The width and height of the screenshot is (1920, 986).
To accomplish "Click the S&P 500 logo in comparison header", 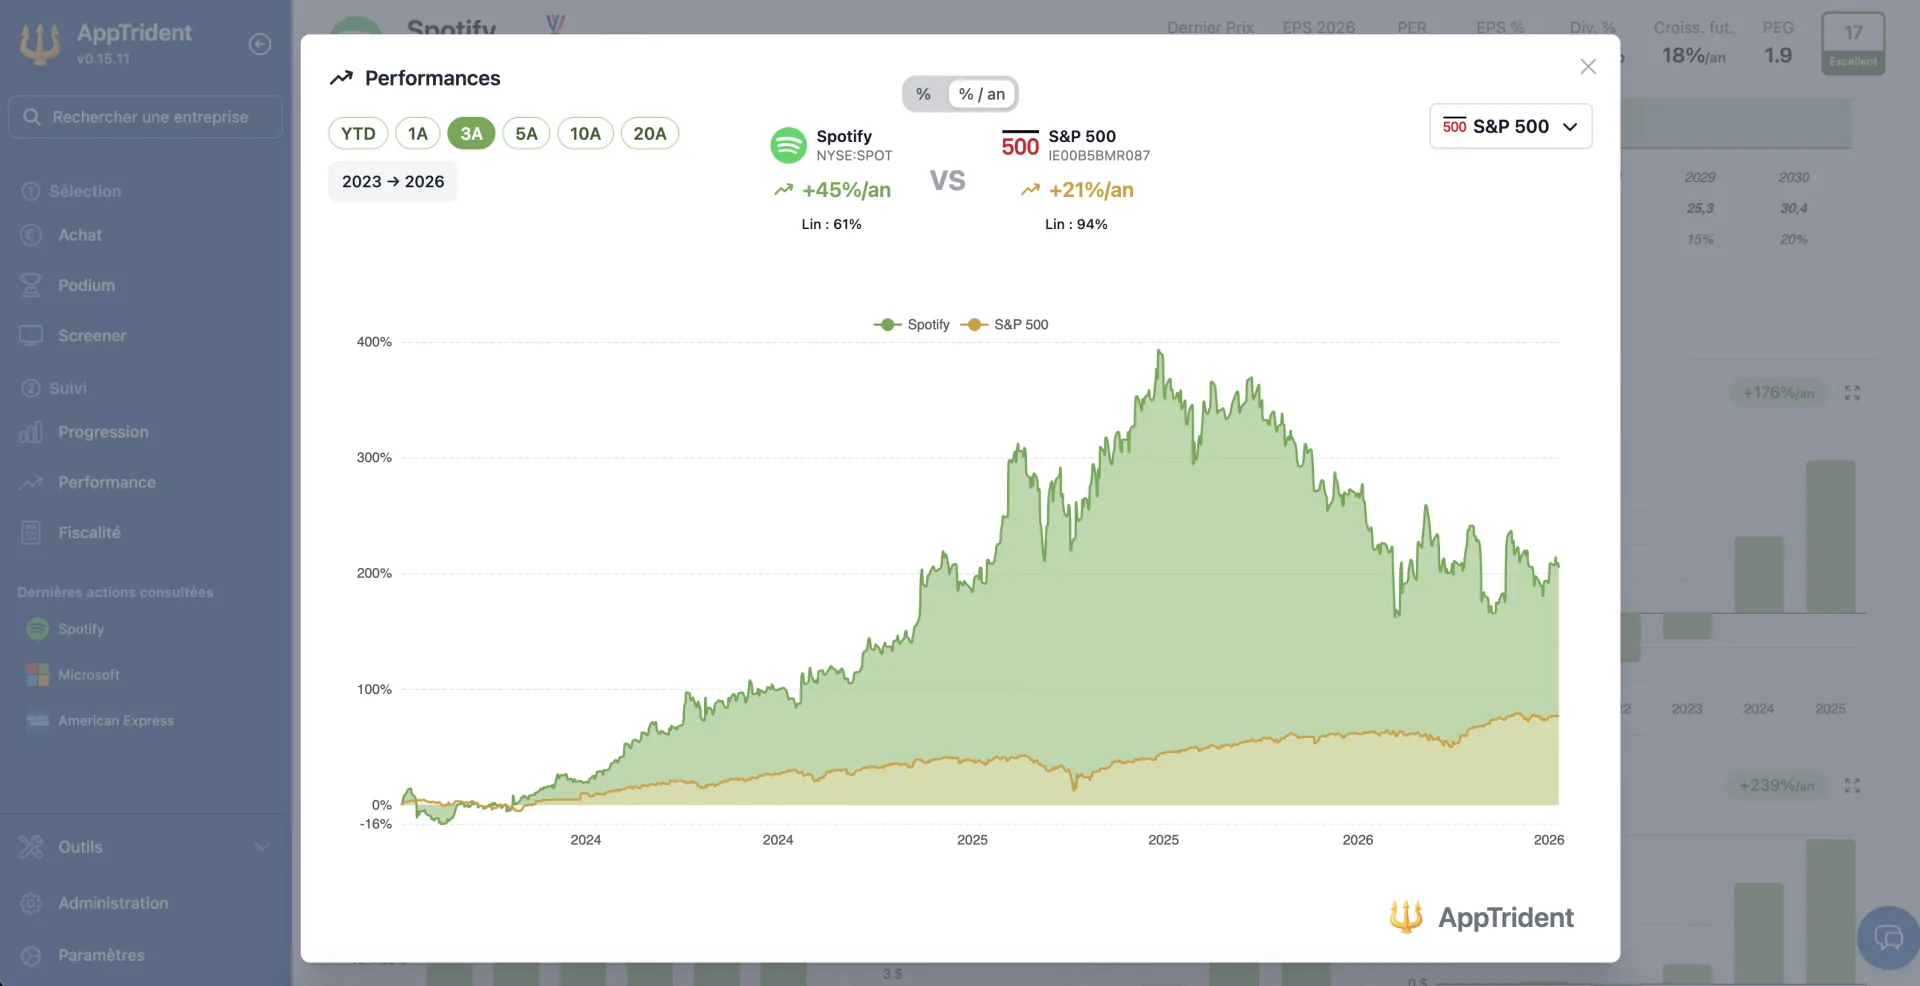I will coord(1020,145).
